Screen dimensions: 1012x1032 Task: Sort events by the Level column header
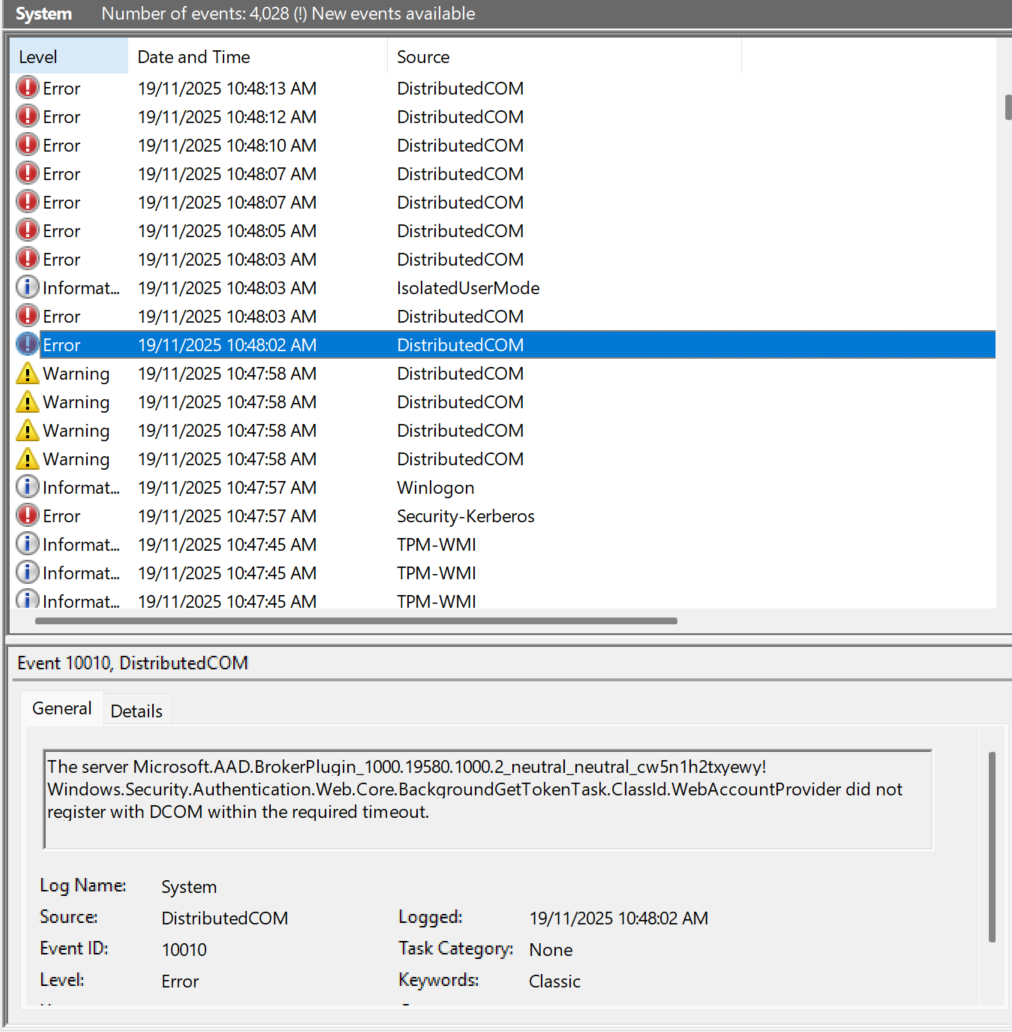coord(69,57)
